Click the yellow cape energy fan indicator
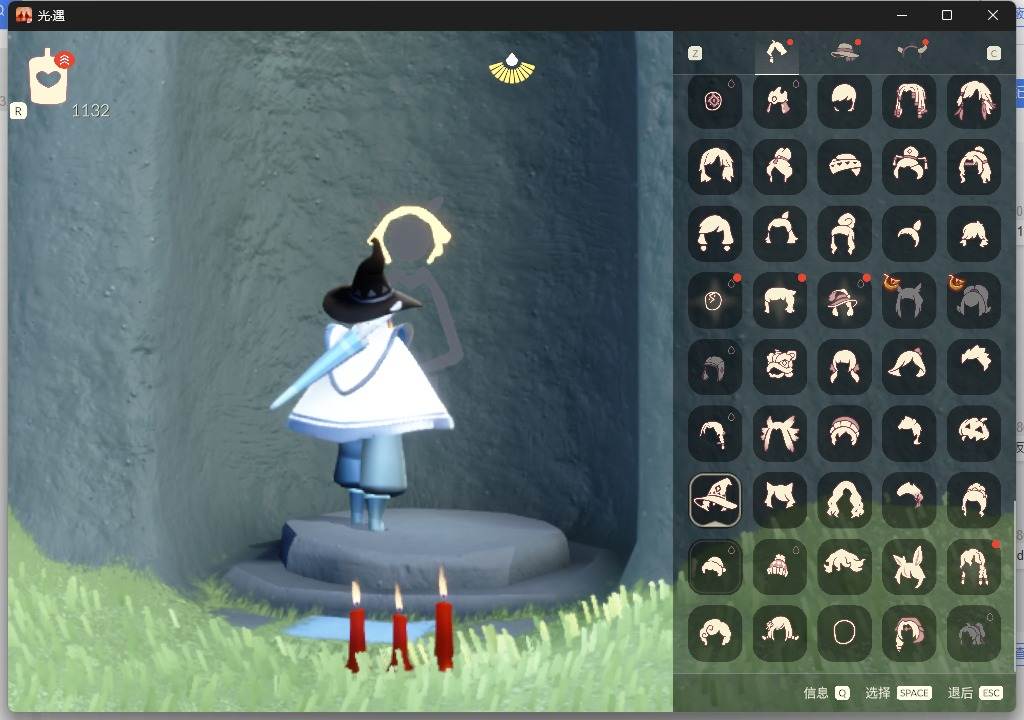This screenshot has width=1024, height=720. 512,69
